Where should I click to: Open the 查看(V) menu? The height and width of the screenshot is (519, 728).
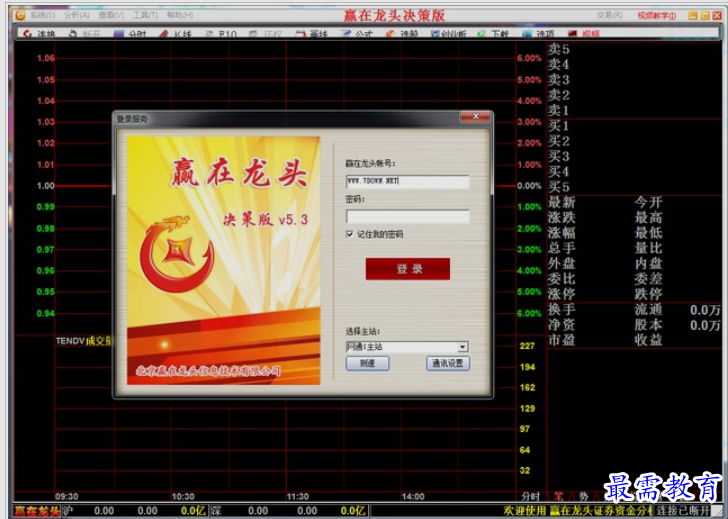[x=111, y=15]
